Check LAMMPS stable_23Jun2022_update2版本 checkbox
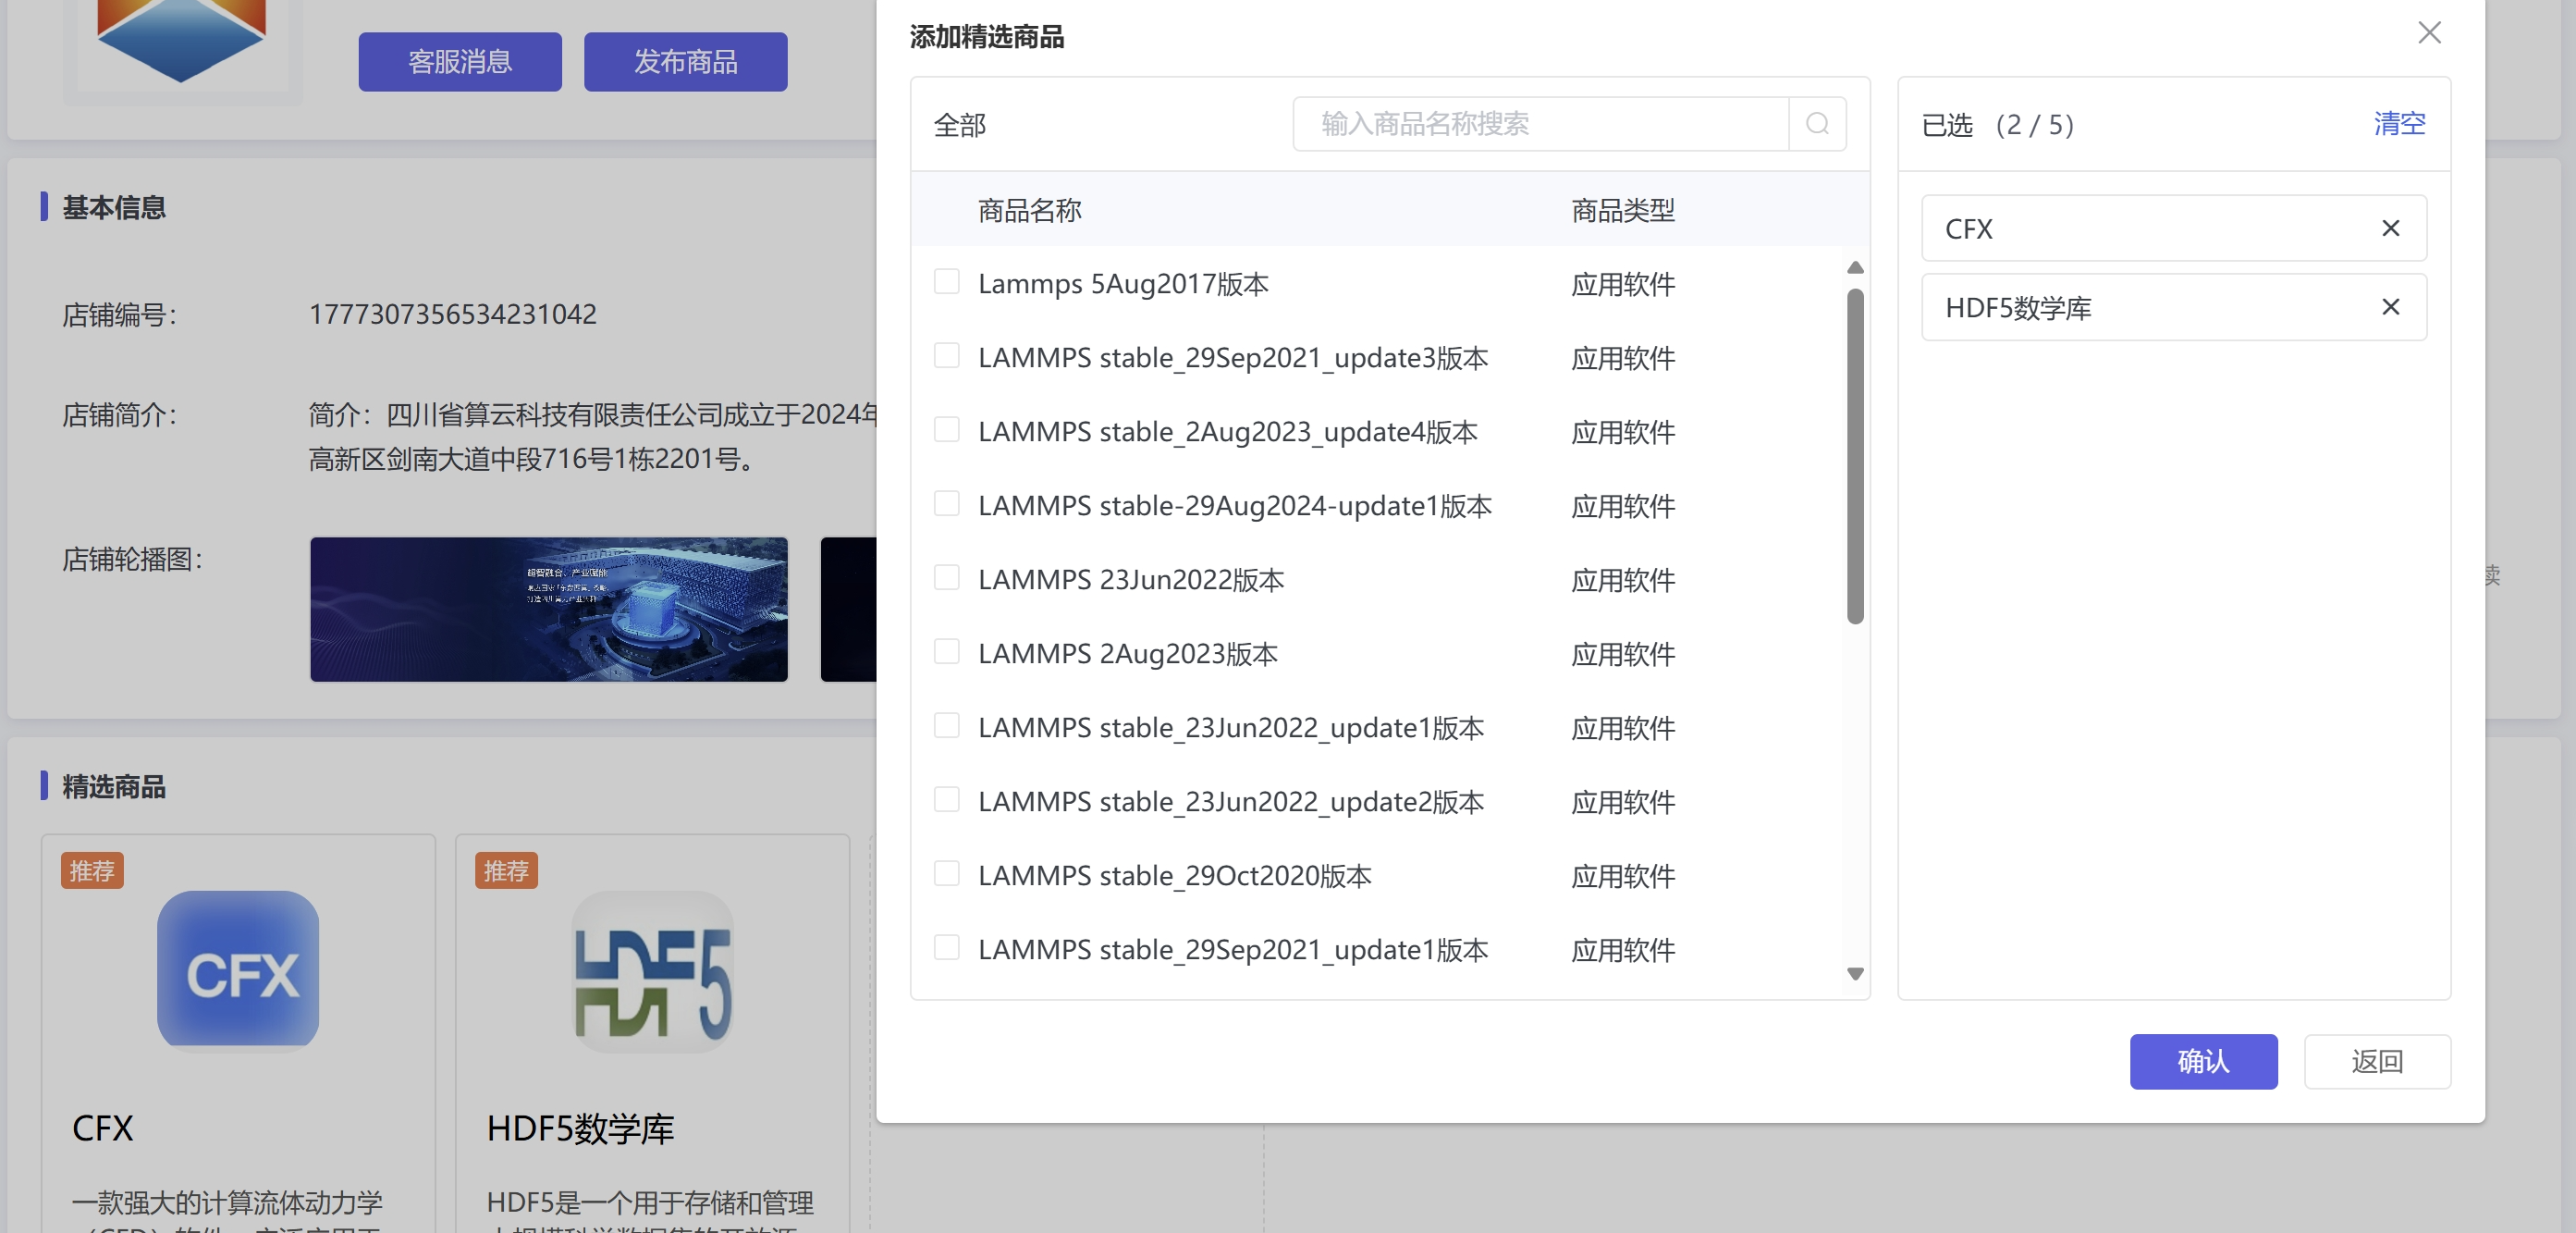2576x1233 pixels. click(946, 800)
